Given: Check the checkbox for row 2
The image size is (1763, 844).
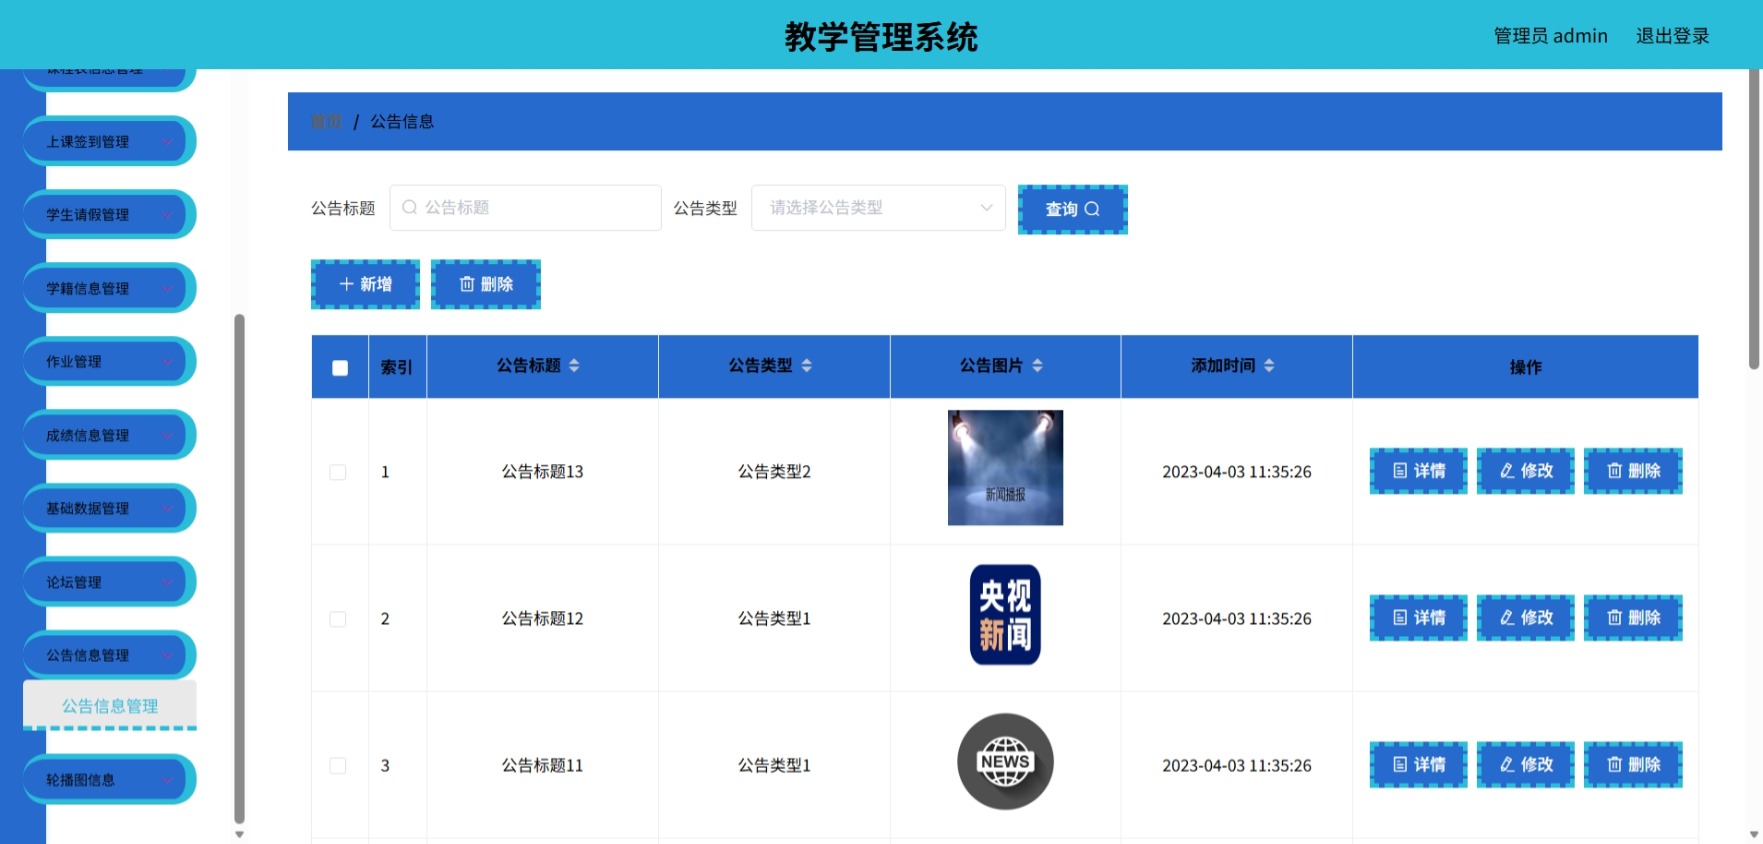Looking at the screenshot, I should (x=338, y=619).
